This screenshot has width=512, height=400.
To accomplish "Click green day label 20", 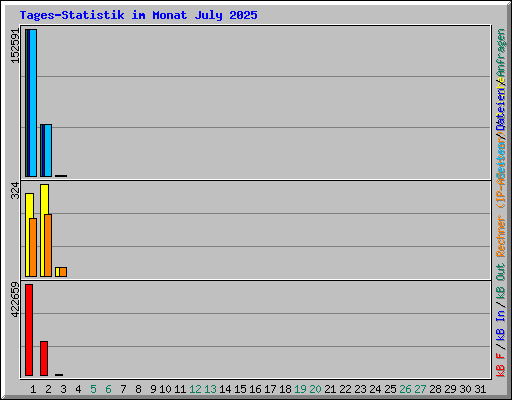I will [315, 389].
